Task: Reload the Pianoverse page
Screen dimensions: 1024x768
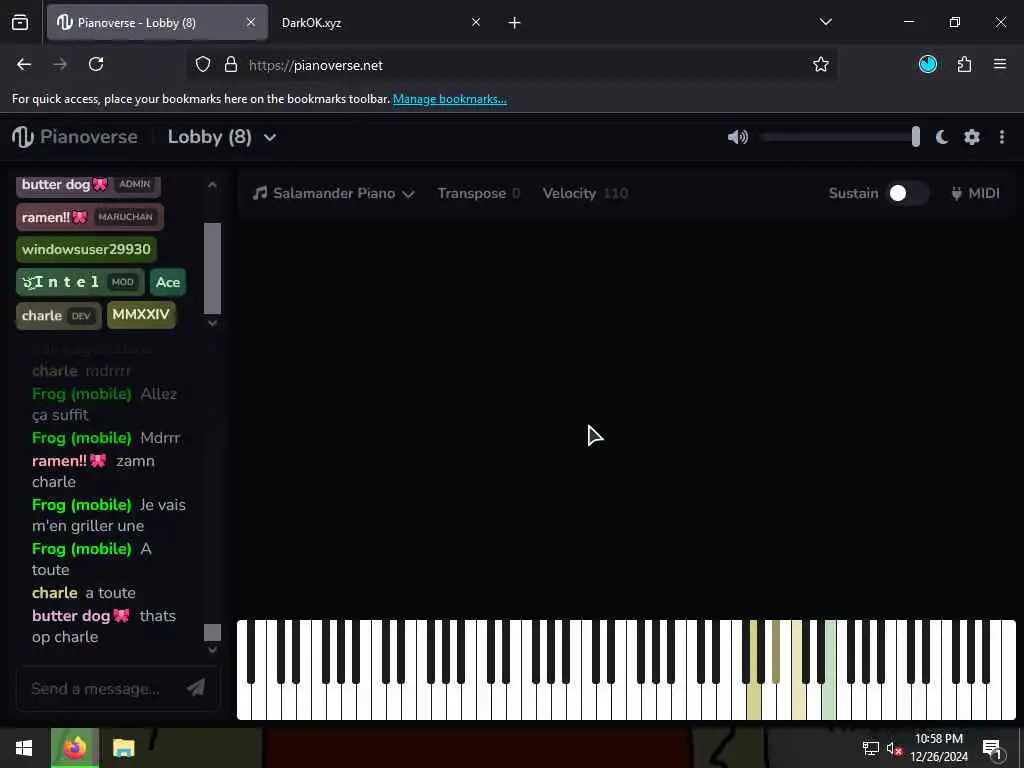Action: coord(96,65)
